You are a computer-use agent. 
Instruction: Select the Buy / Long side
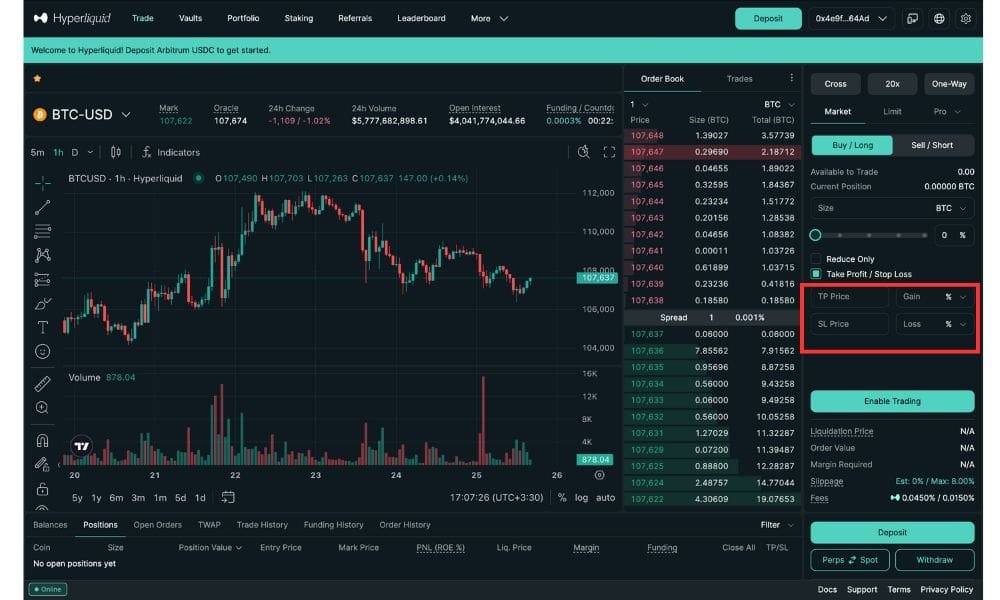pos(852,145)
